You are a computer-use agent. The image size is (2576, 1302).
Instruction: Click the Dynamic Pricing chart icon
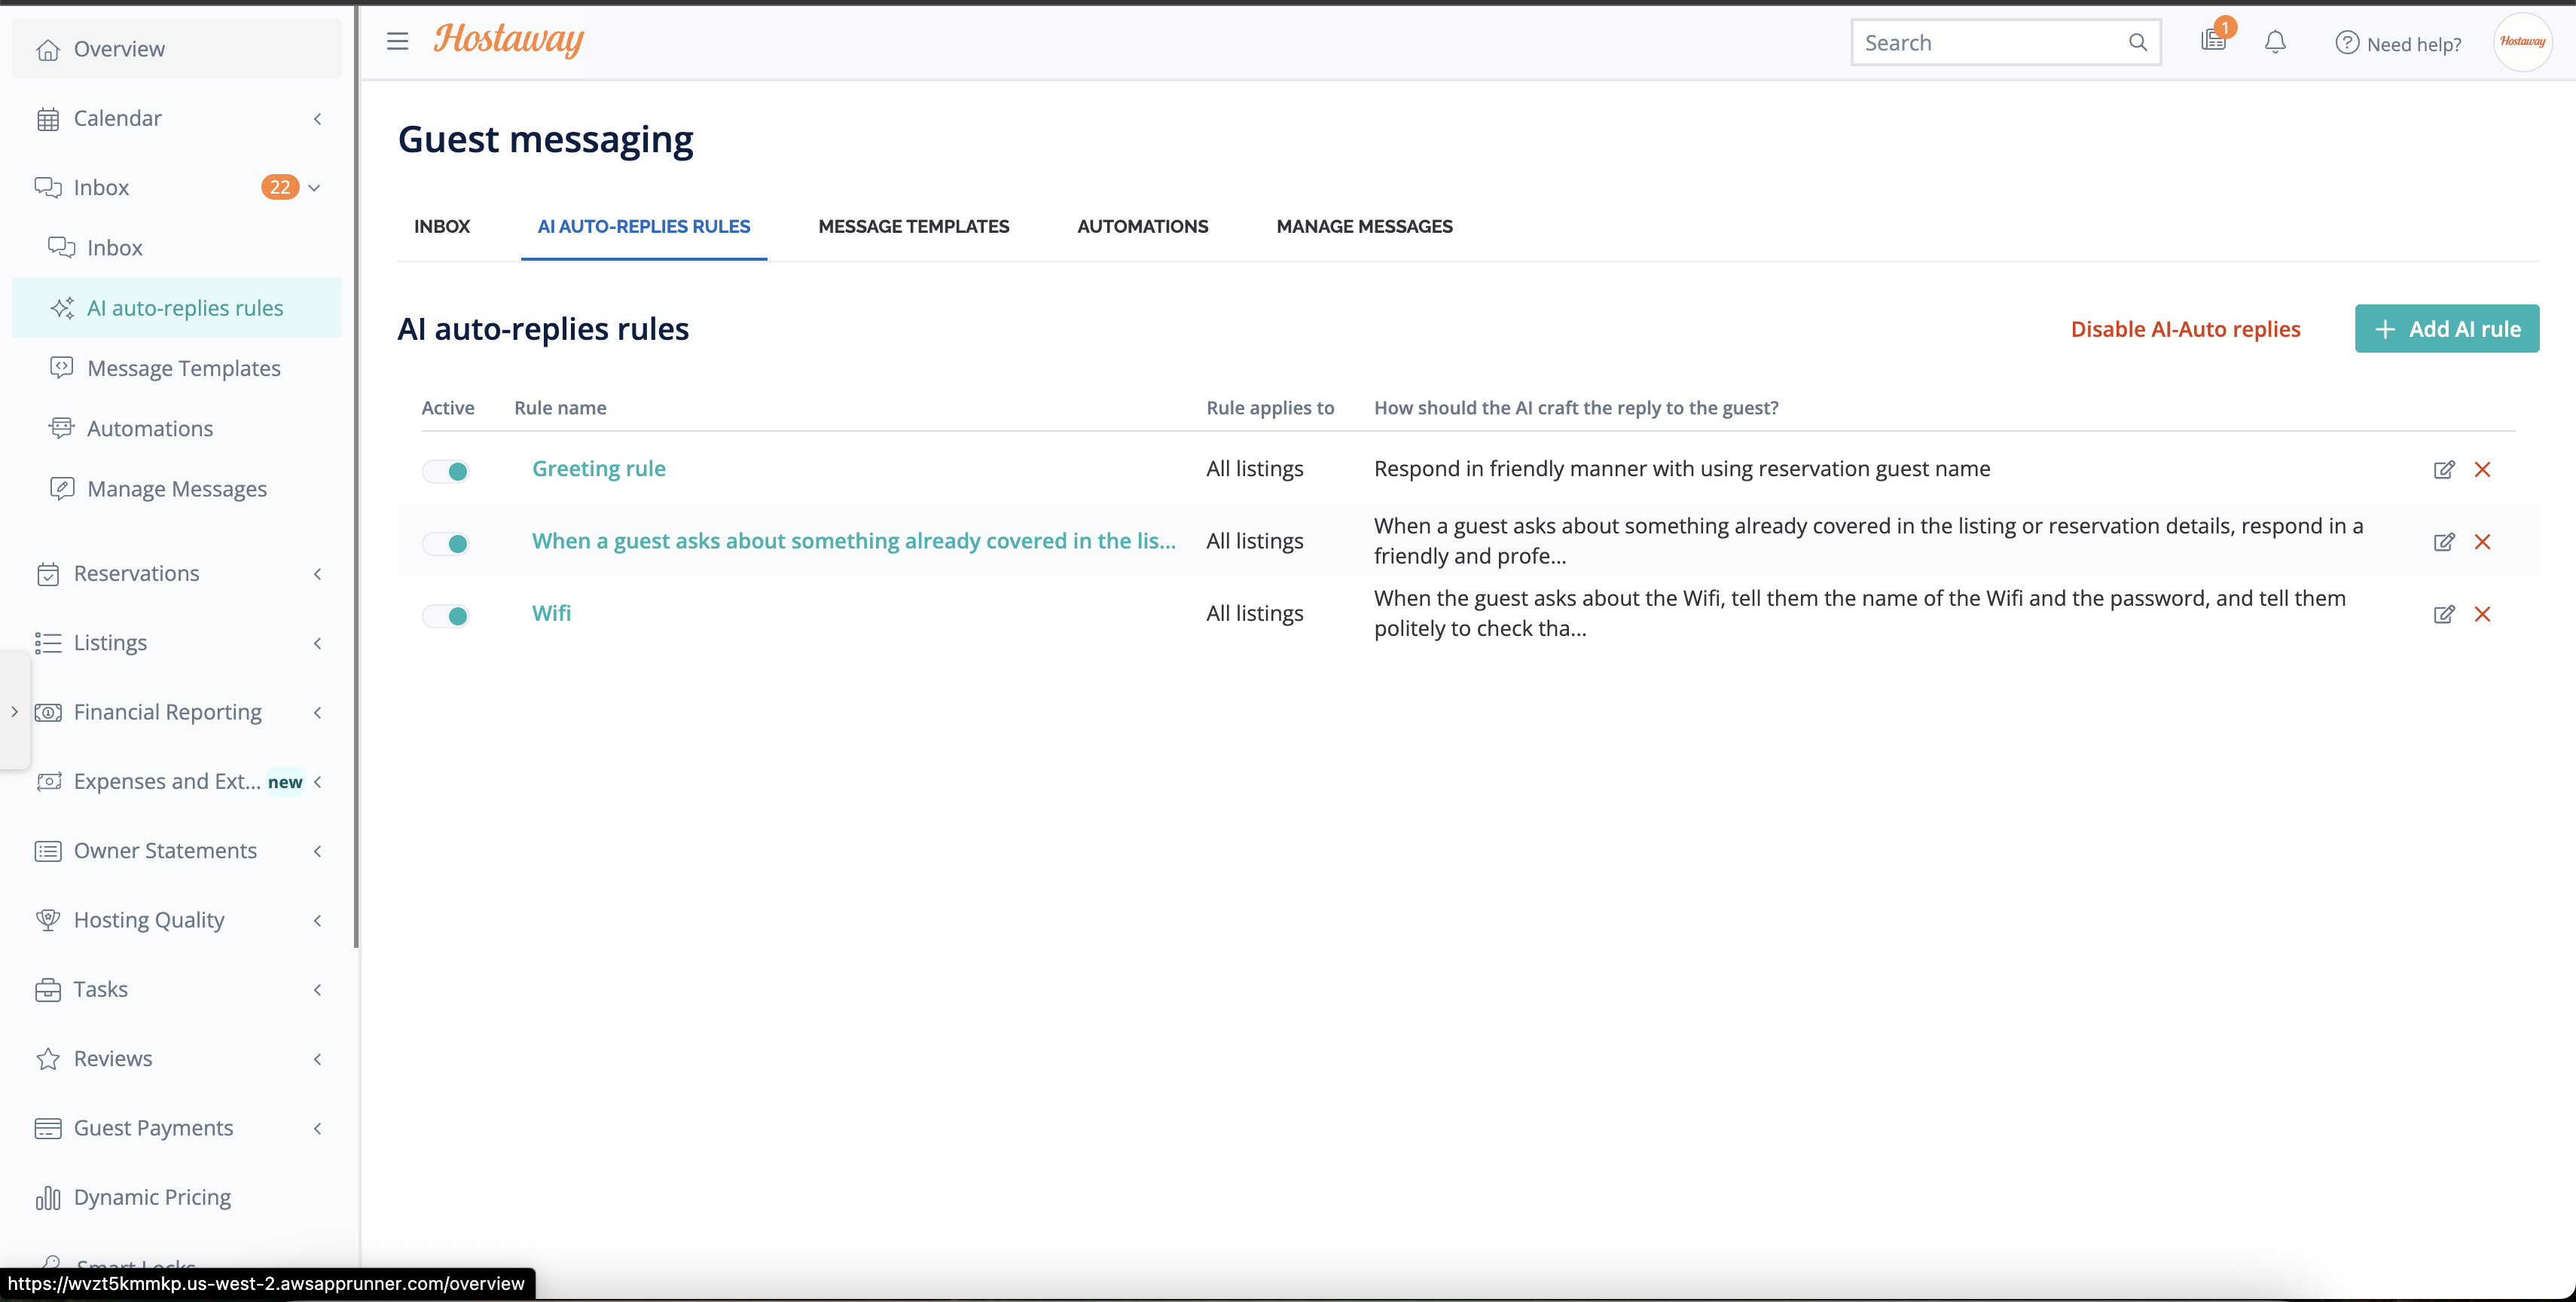pos(47,1197)
